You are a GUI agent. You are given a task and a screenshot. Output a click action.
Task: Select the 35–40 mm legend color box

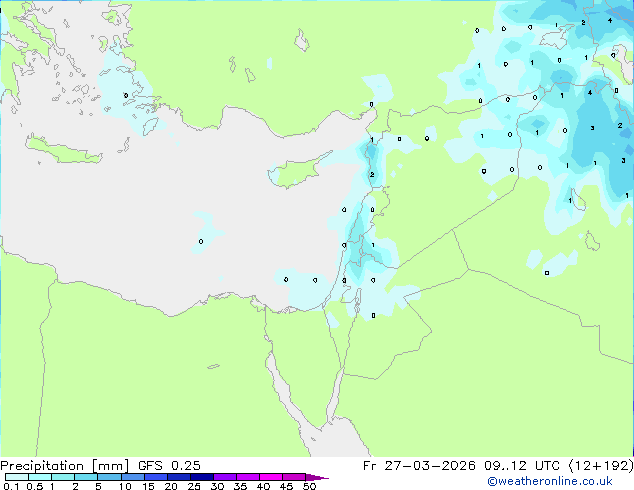pos(248,477)
